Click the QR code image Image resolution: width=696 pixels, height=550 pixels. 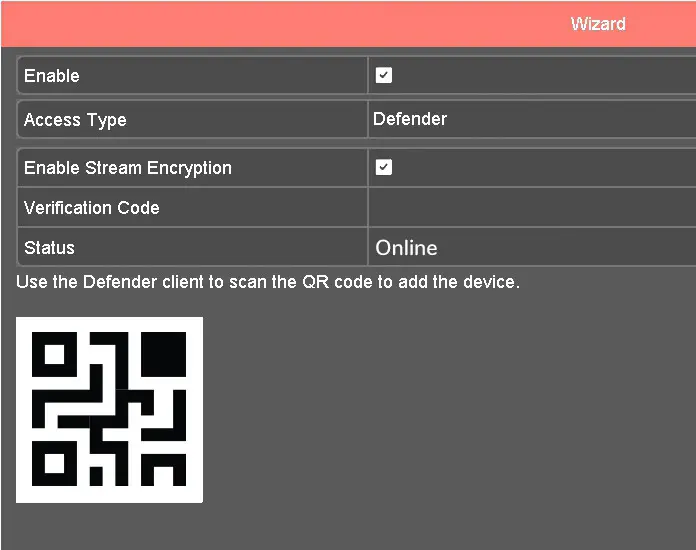pos(109,410)
